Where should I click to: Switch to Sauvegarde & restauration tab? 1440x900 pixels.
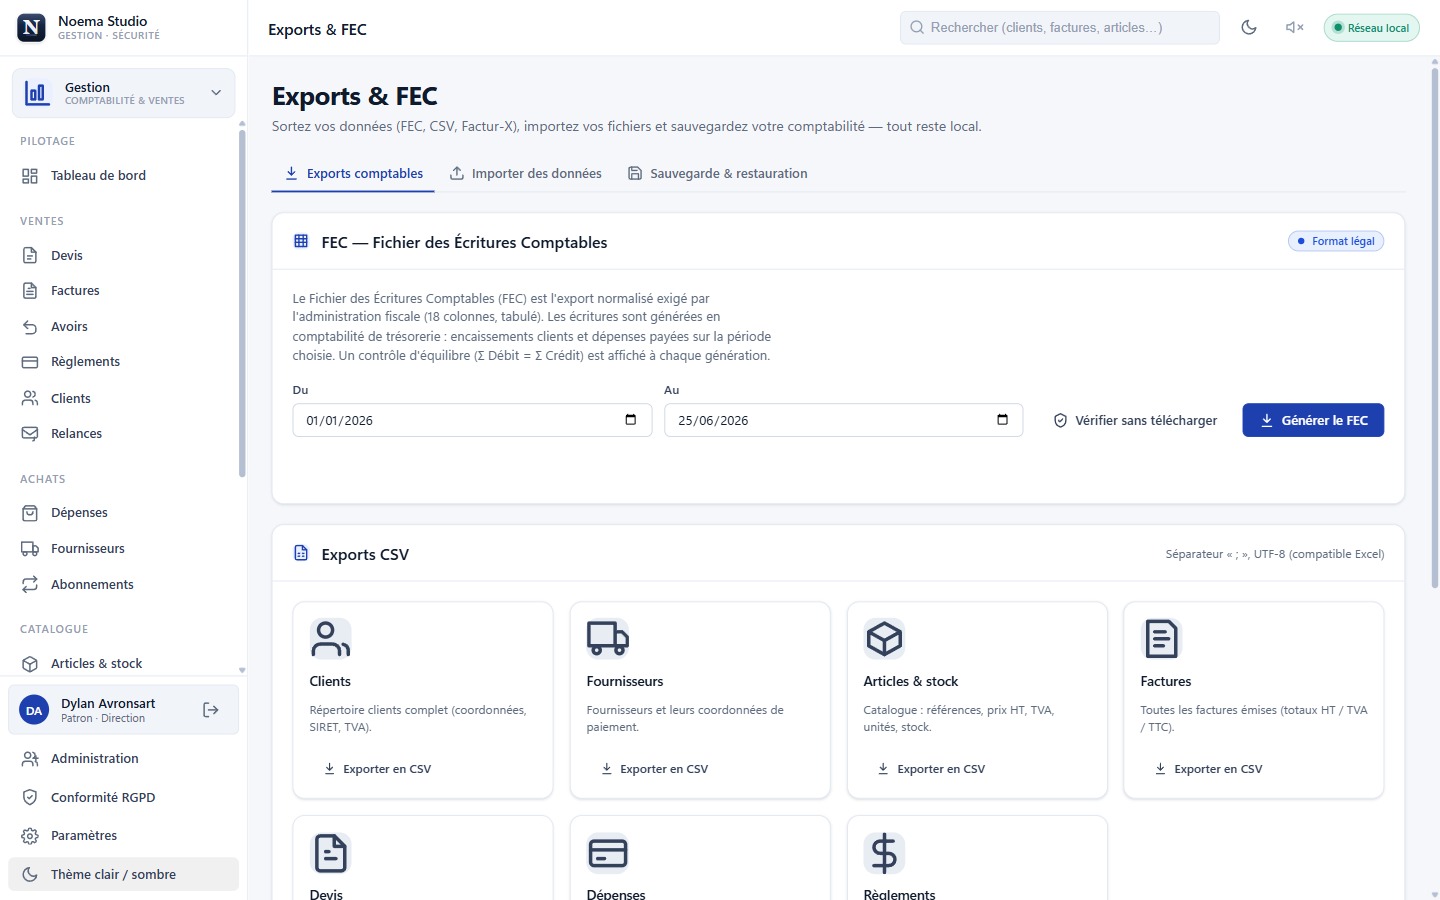pyautogui.click(x=717, y=174)
